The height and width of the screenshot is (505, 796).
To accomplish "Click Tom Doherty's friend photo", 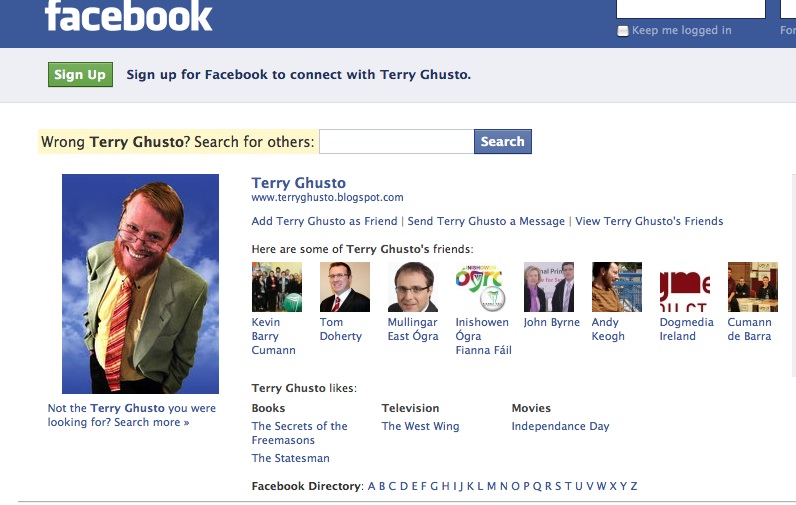I will (345, 287).
